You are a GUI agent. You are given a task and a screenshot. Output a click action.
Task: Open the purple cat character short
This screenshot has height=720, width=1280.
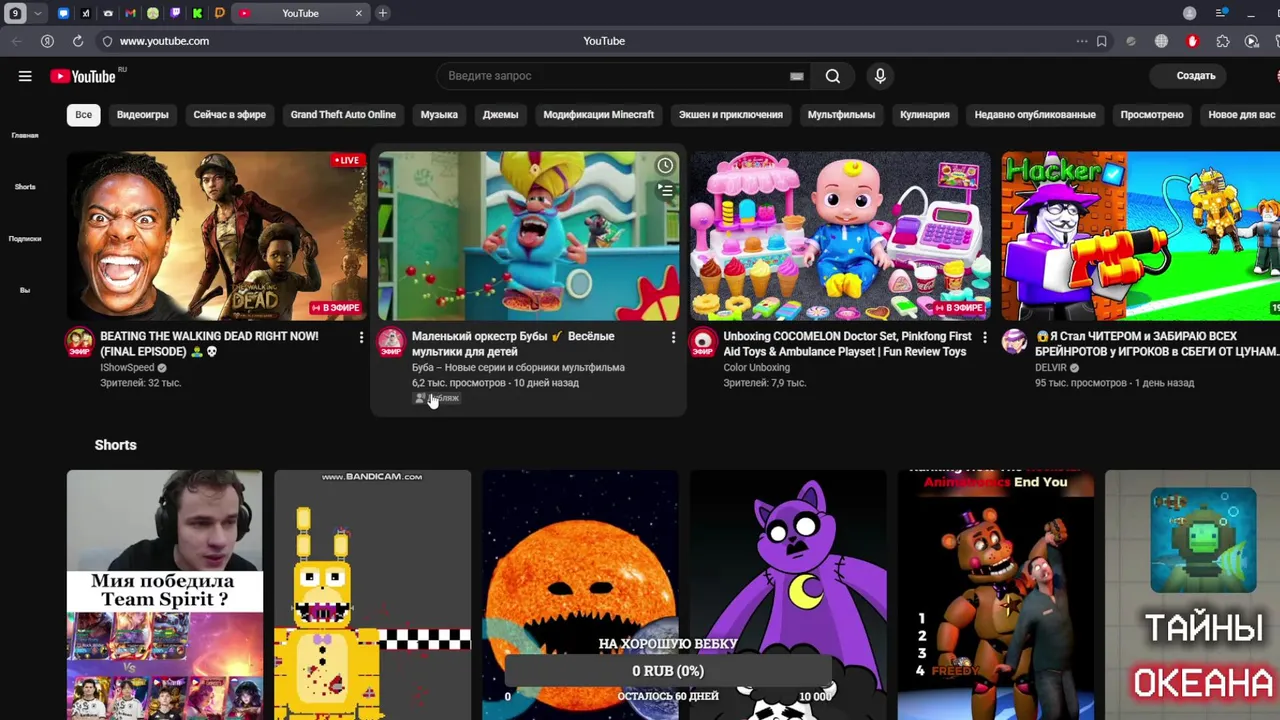coord(789,595)
